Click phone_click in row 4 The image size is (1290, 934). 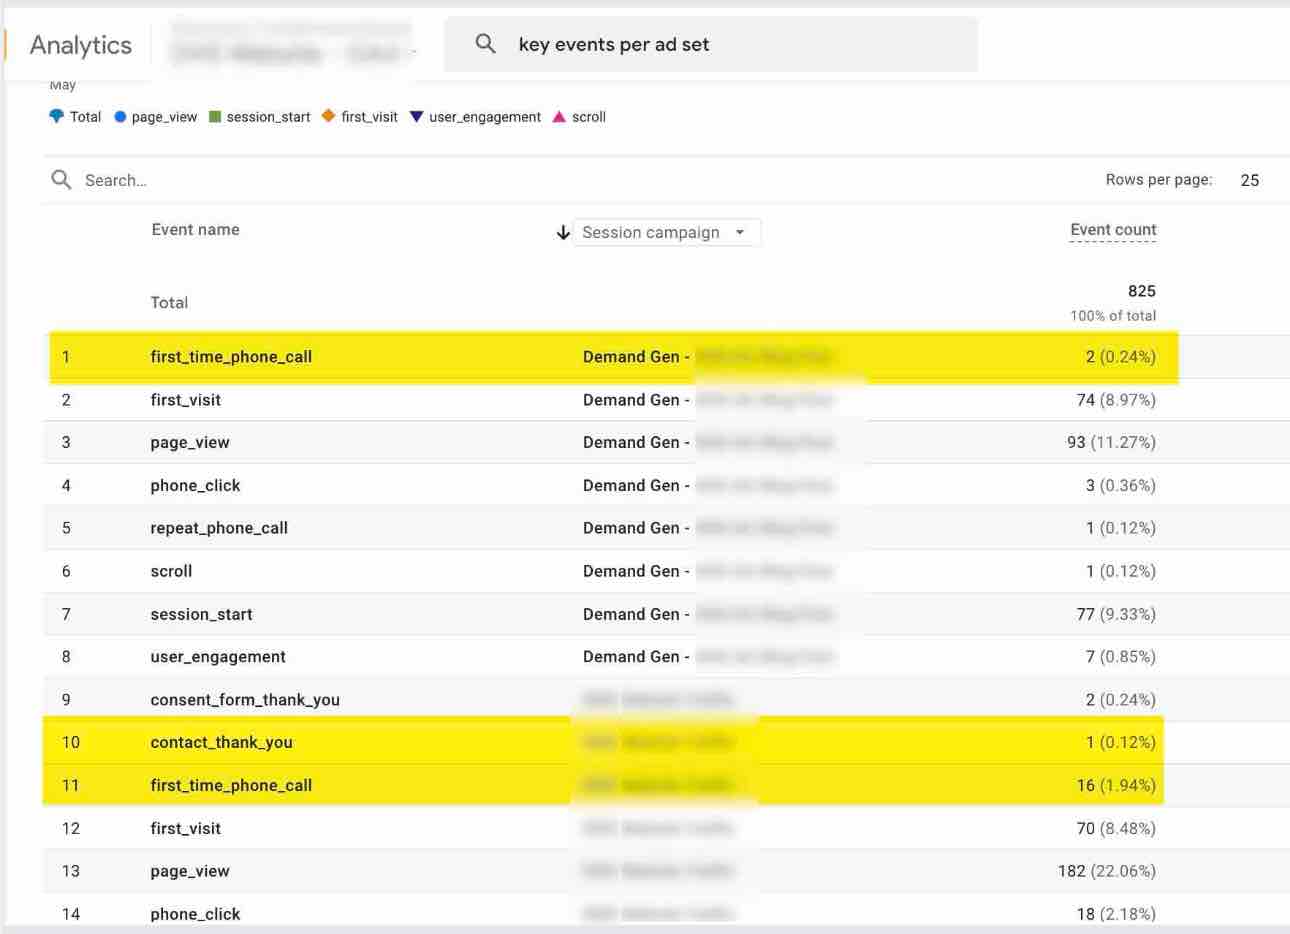click(x=196, y=486)
